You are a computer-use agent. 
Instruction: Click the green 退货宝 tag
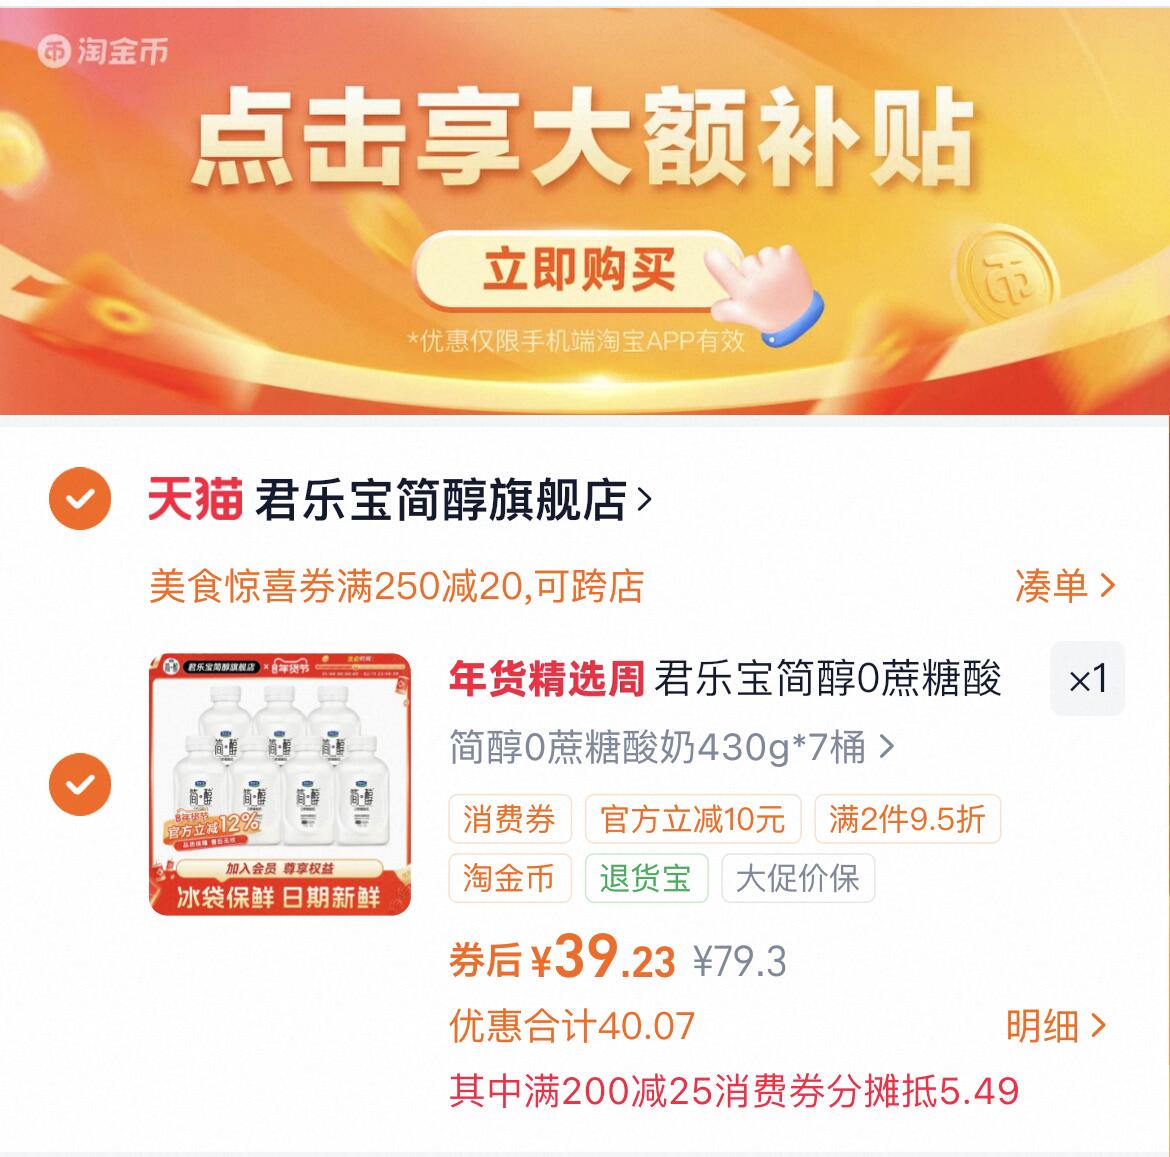coord(646,878)
